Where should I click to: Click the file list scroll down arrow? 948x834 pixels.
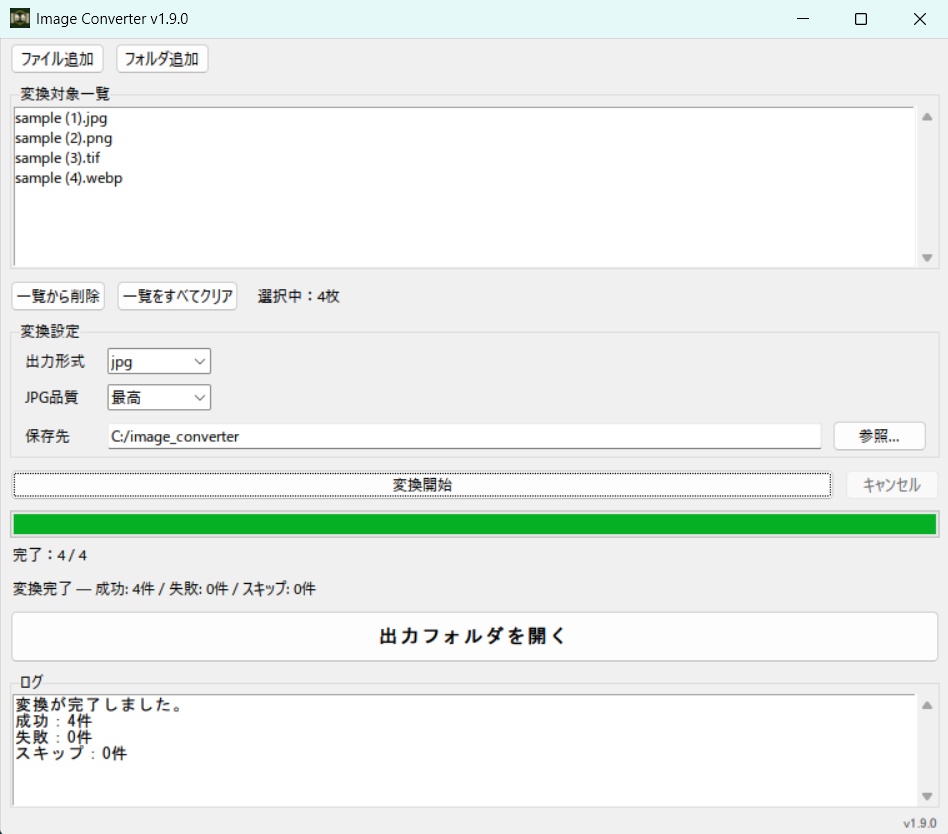[x=927, y=258]
